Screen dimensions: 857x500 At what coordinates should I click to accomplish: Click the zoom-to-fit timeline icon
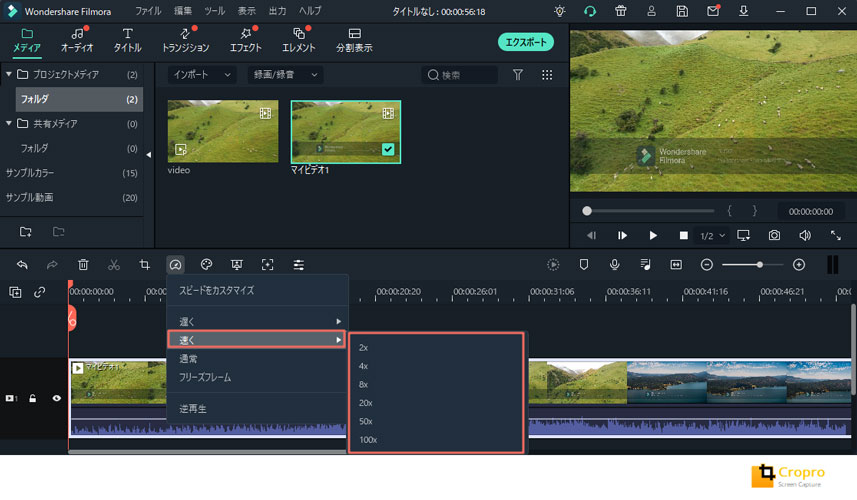coord(676,265)
